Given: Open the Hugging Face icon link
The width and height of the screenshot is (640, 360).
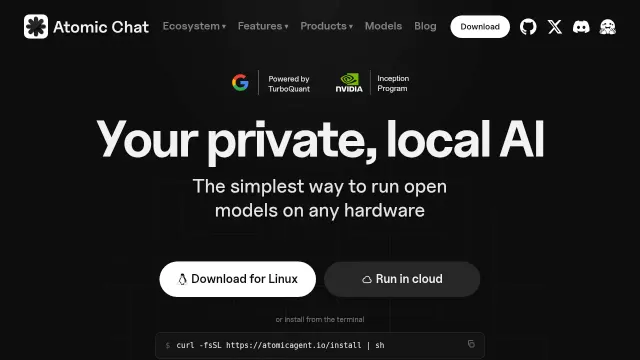Looking at the screenshot, I should 607,27.
